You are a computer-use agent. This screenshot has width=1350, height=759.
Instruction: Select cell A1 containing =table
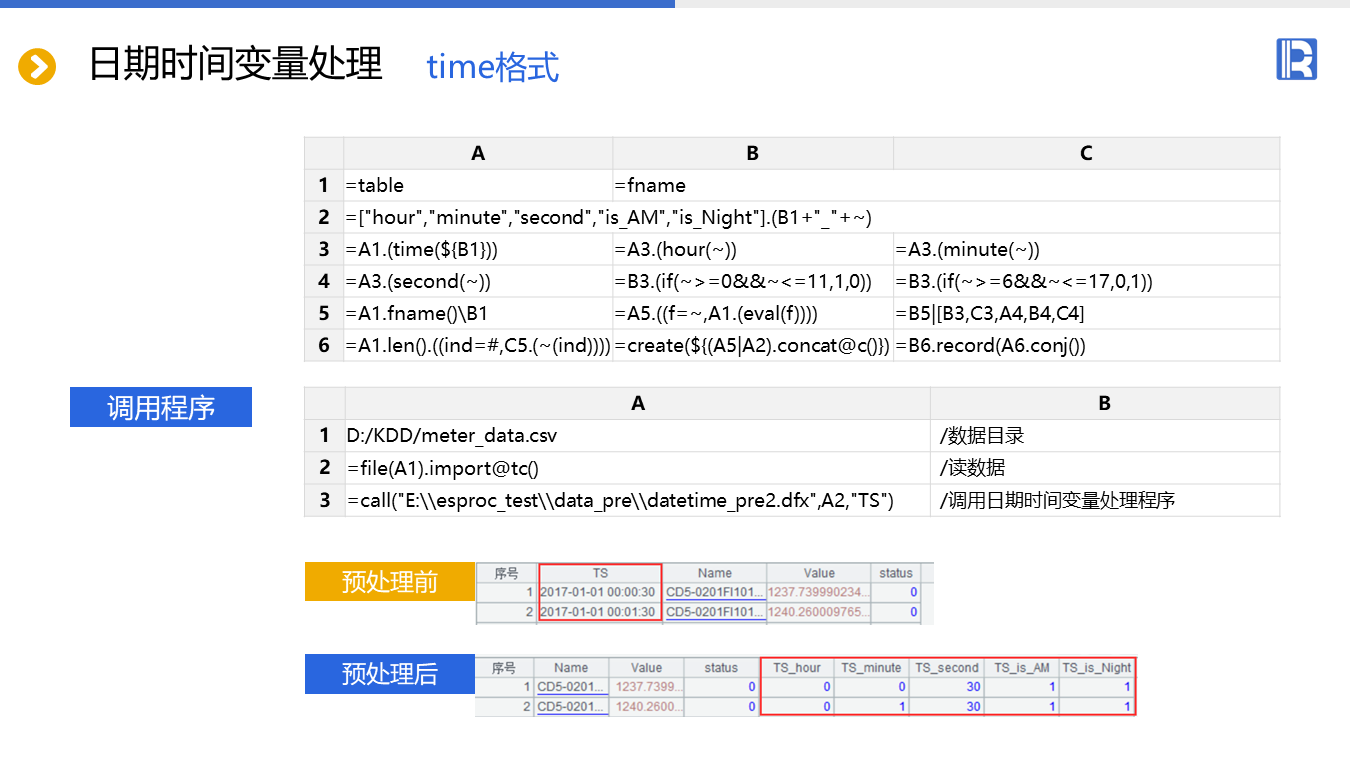478,185
